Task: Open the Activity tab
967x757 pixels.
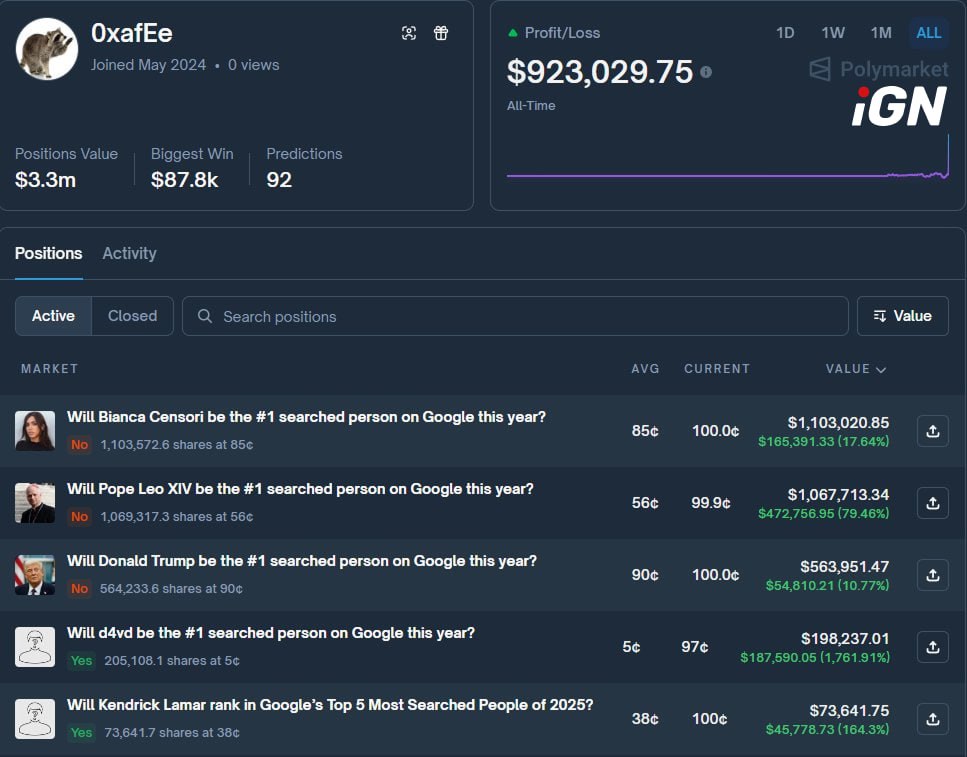Action: pyautogui.click(x=129, y=253)
